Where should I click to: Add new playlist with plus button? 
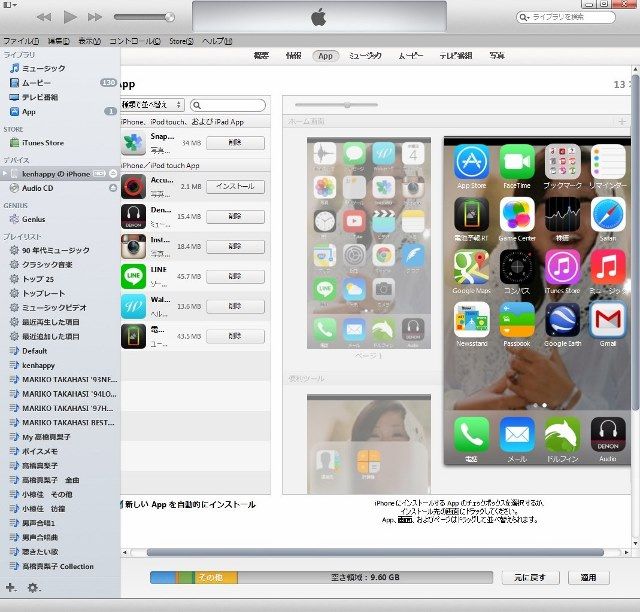11,588
